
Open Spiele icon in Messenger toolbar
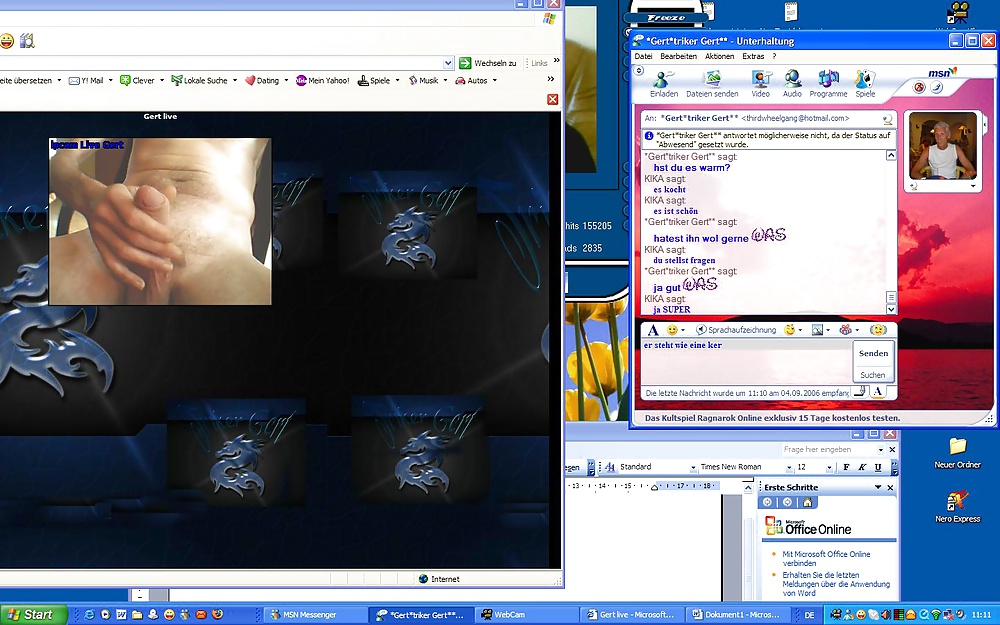point(865,80)
